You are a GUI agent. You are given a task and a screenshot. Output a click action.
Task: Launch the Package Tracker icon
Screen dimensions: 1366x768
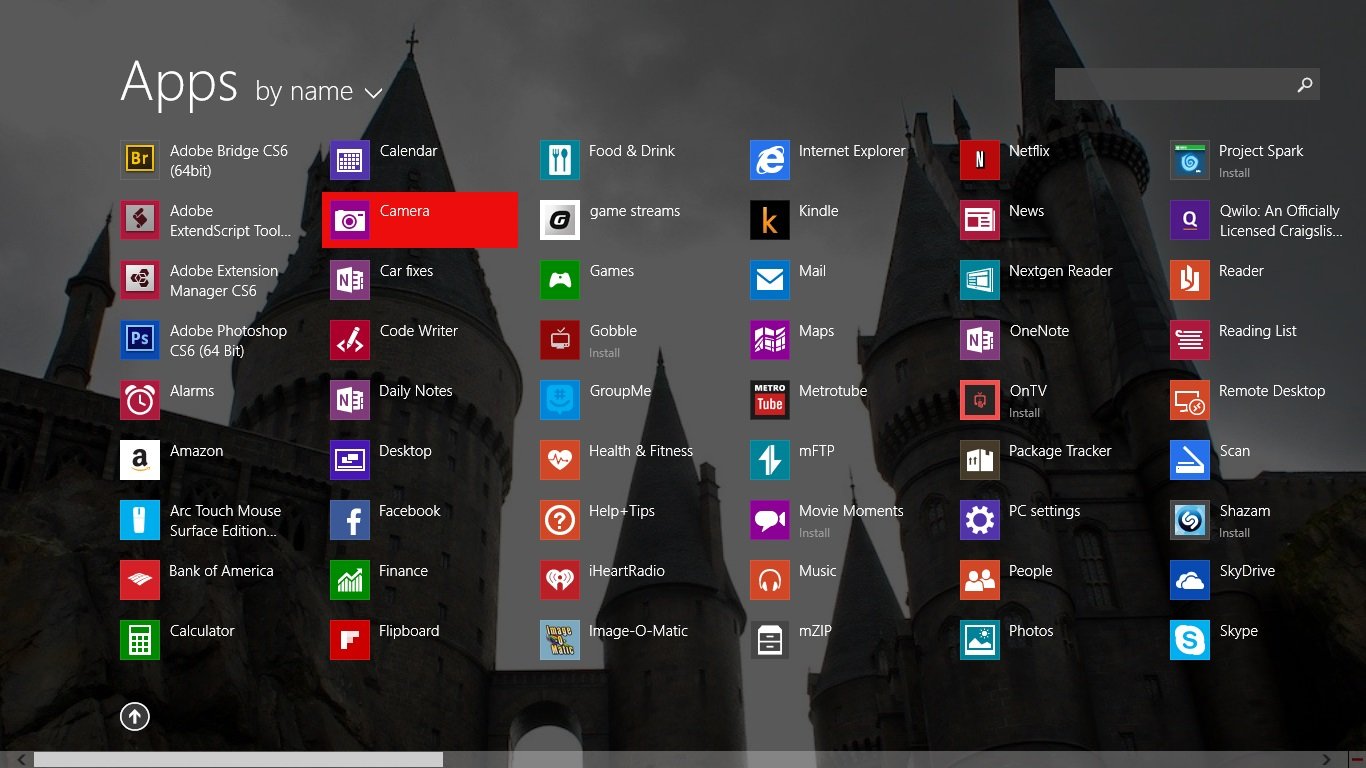click(980, 460)
